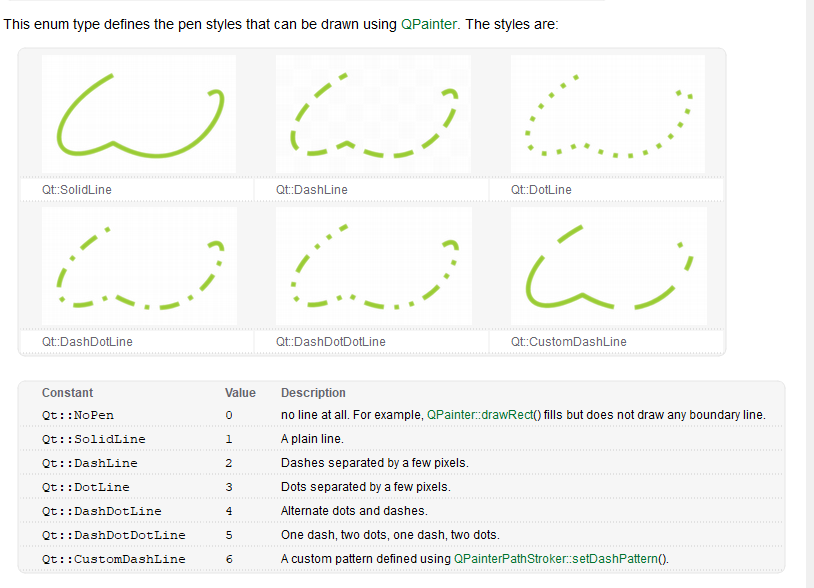Select the Qt::DotLine image caption

coord(541,190)
